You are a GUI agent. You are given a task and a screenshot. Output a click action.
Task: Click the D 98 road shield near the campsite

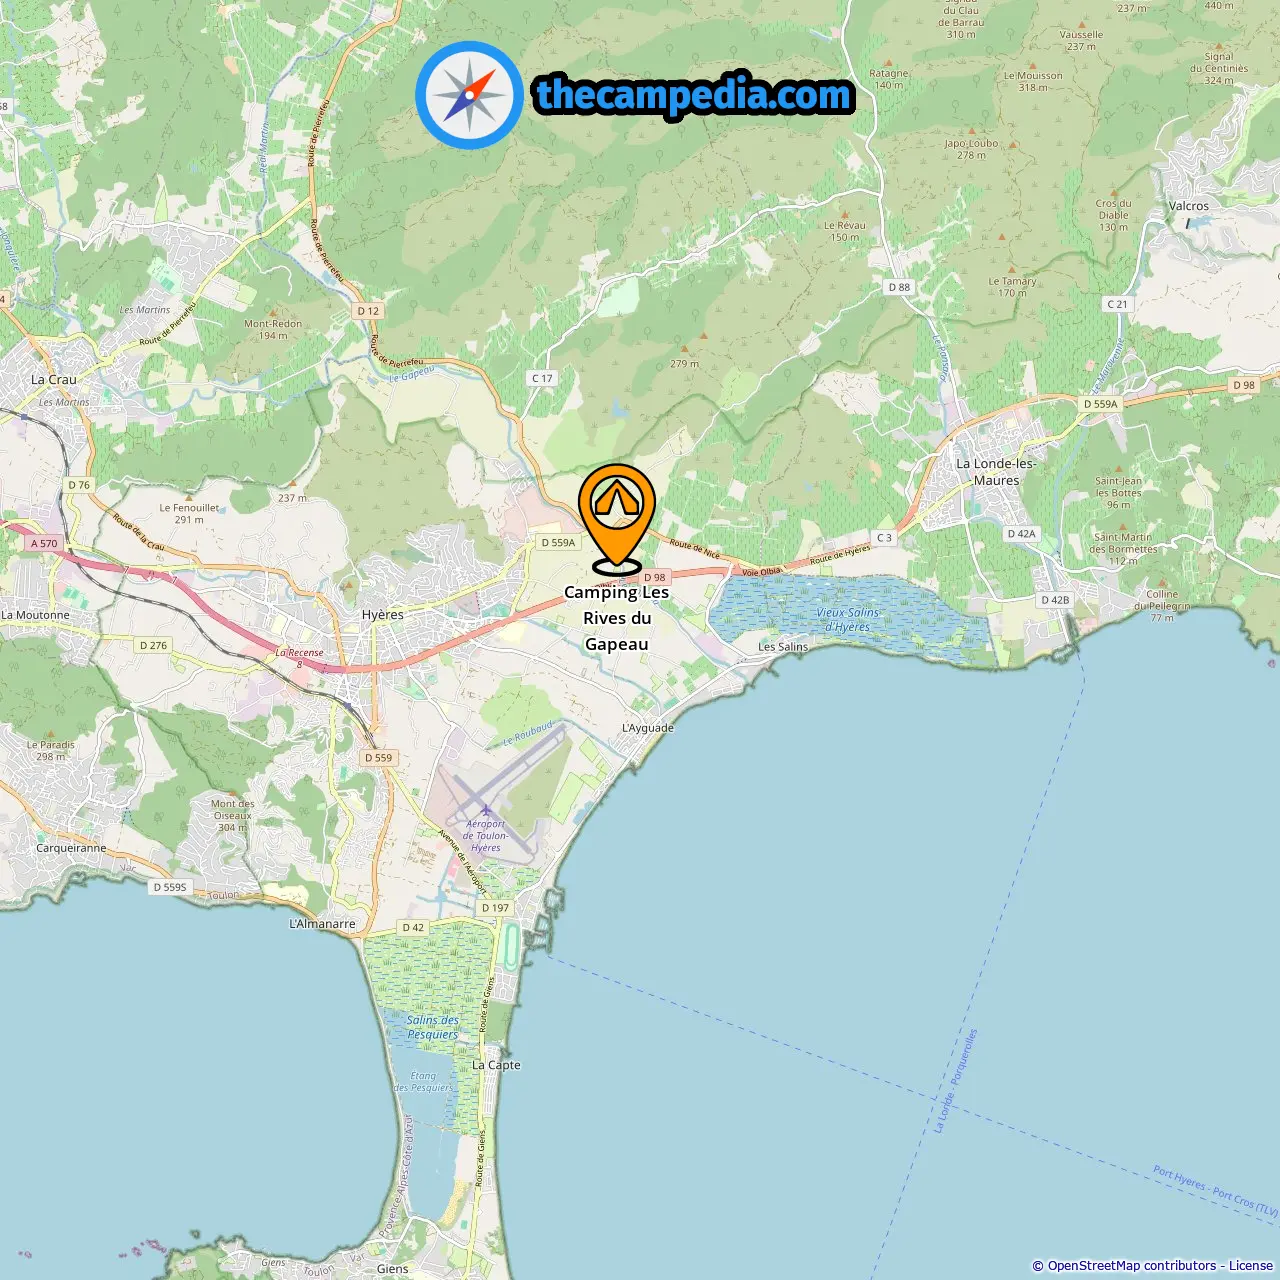(654, 577)
